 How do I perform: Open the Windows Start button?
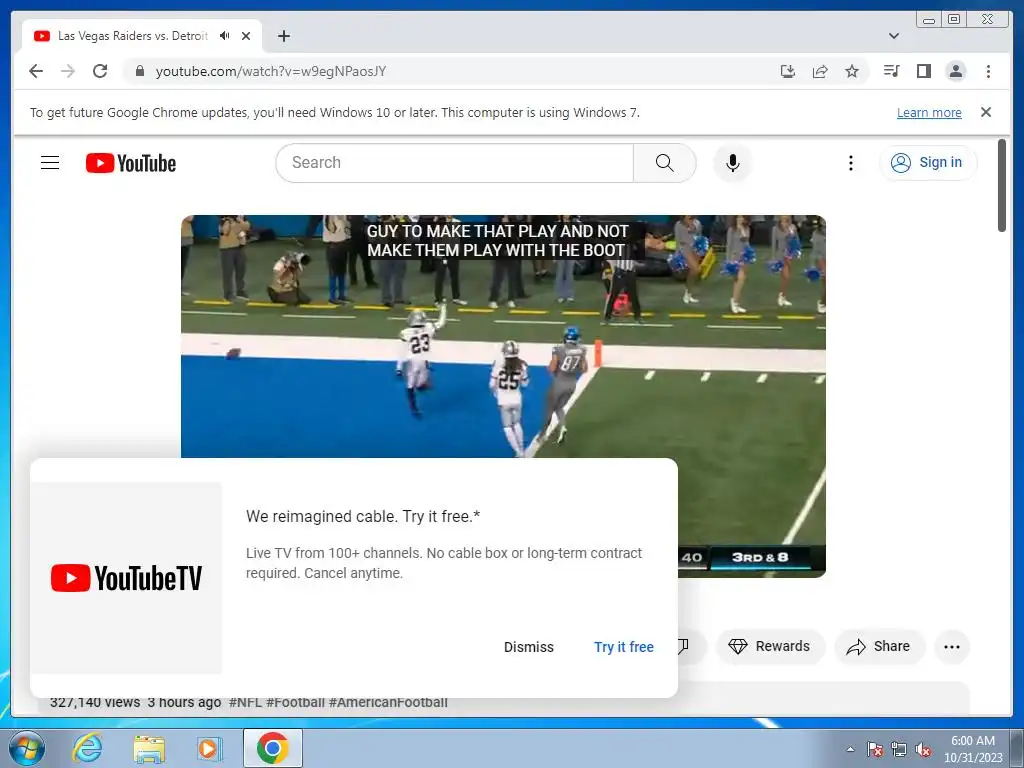click(x=26, y=748)
